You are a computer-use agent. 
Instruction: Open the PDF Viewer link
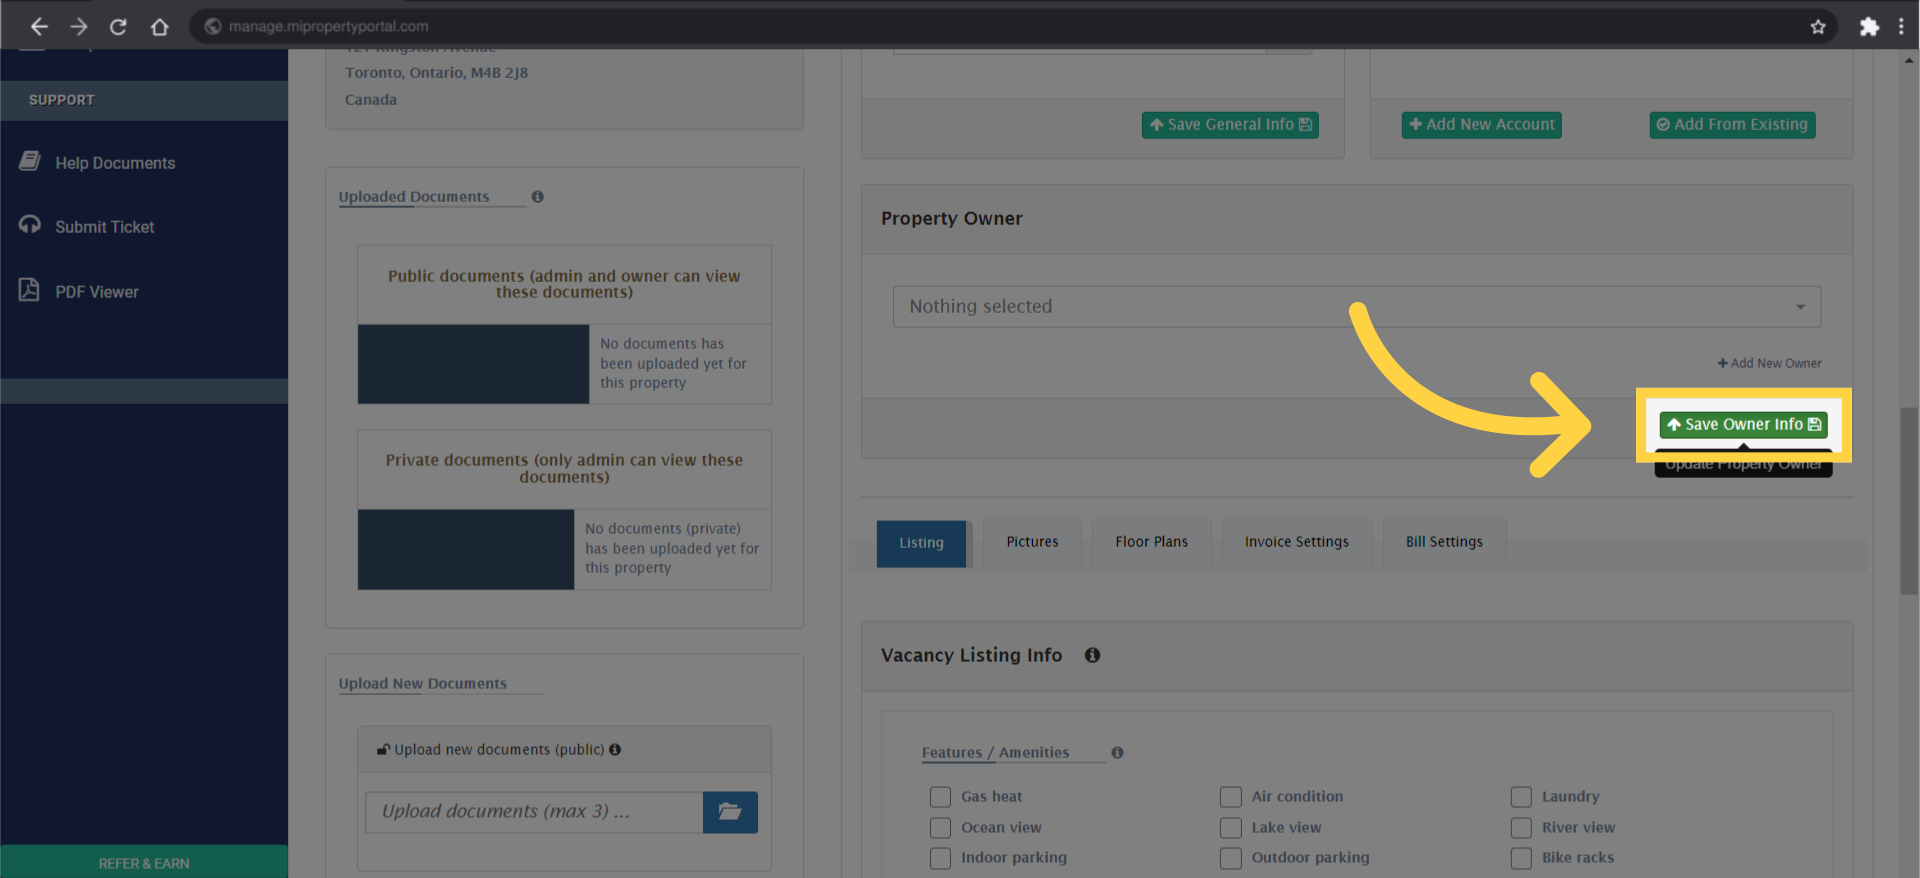97,292
